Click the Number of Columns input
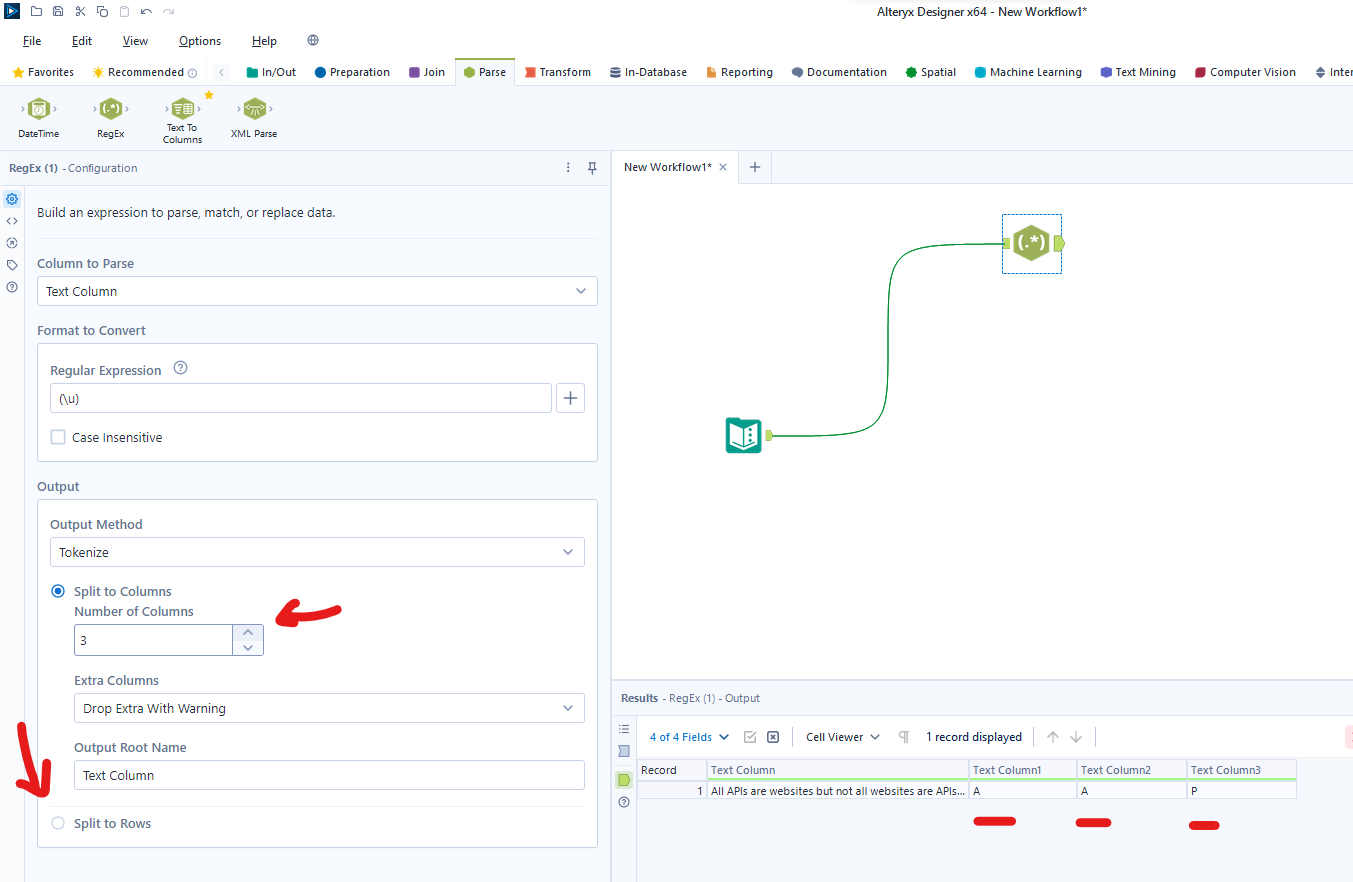The width and height of the screenshot is (1353, 882). click(x=154, y=640)
